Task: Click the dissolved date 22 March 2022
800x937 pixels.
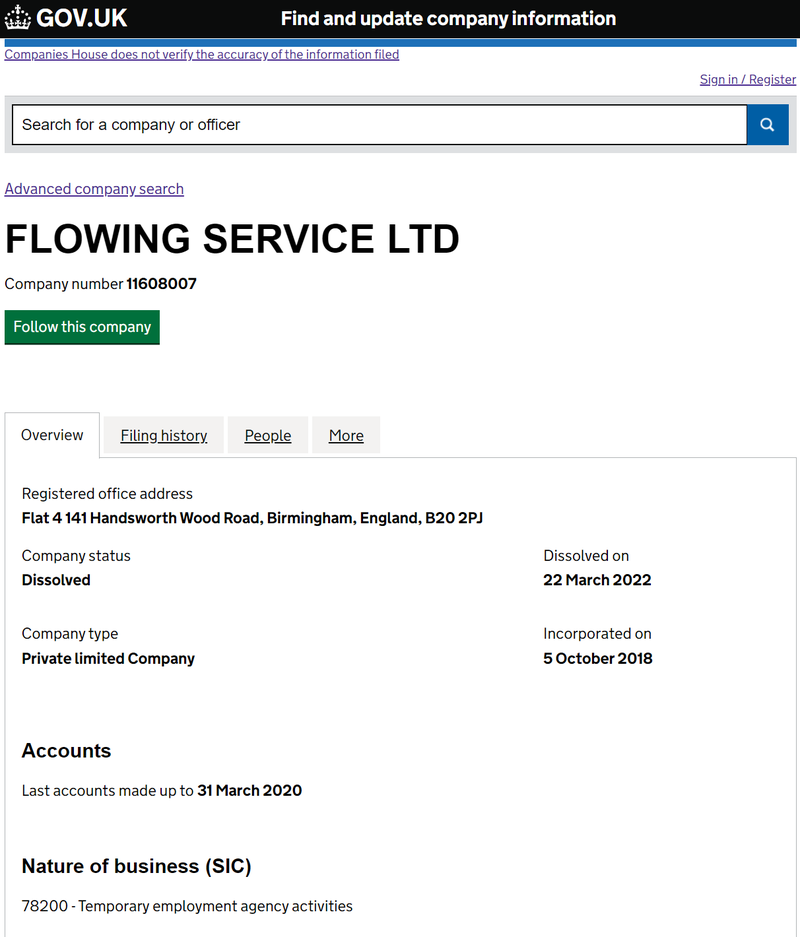Action: (x=597, y=580)
